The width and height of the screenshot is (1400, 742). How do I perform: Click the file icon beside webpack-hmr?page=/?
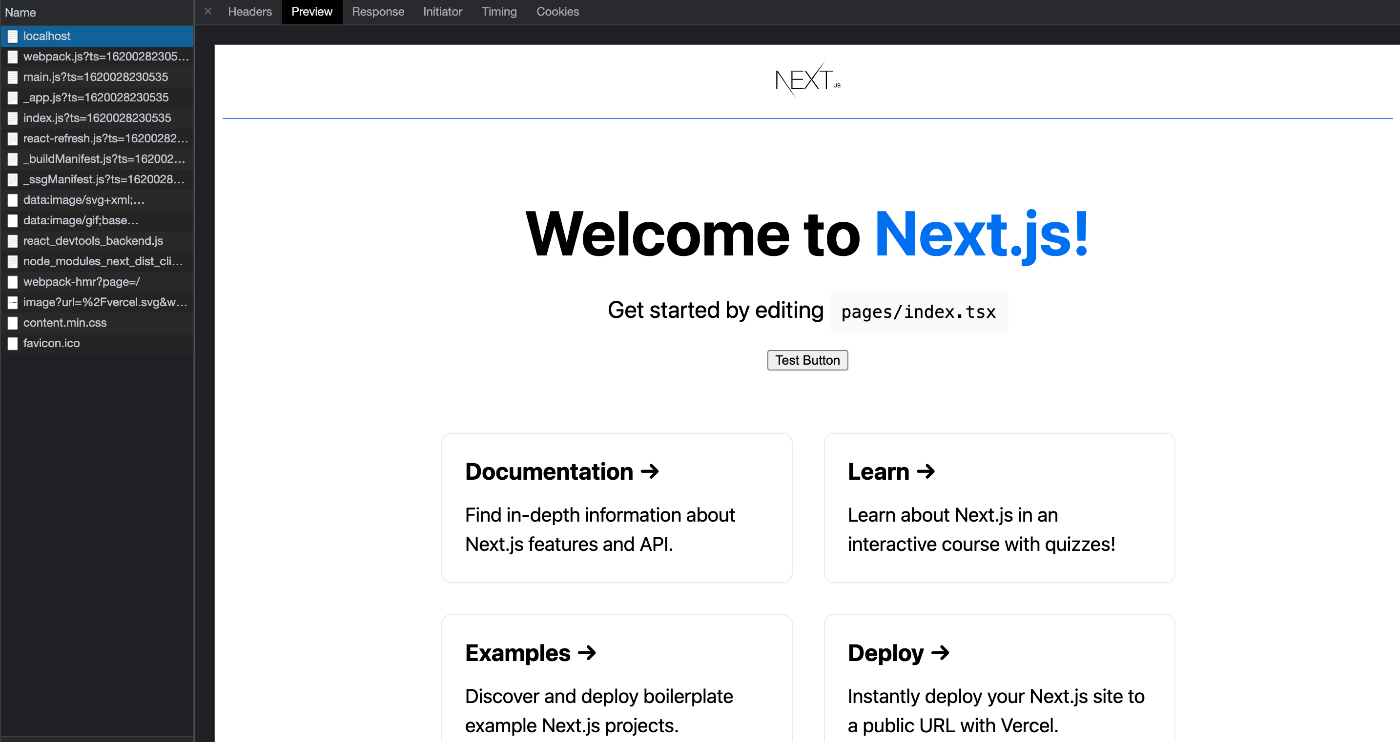[13, 282]
